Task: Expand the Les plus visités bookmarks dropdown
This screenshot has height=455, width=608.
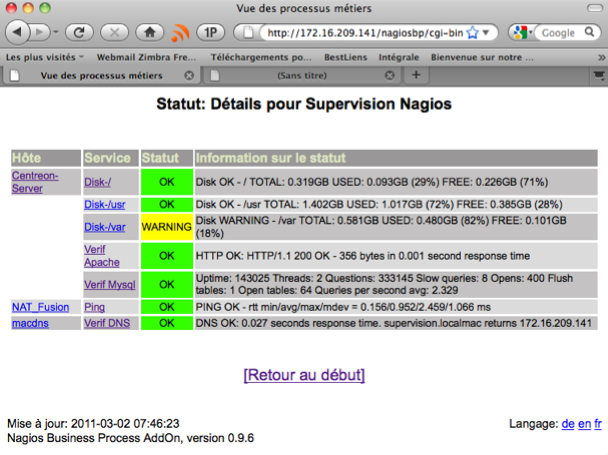Action: (x=45, y=57)
